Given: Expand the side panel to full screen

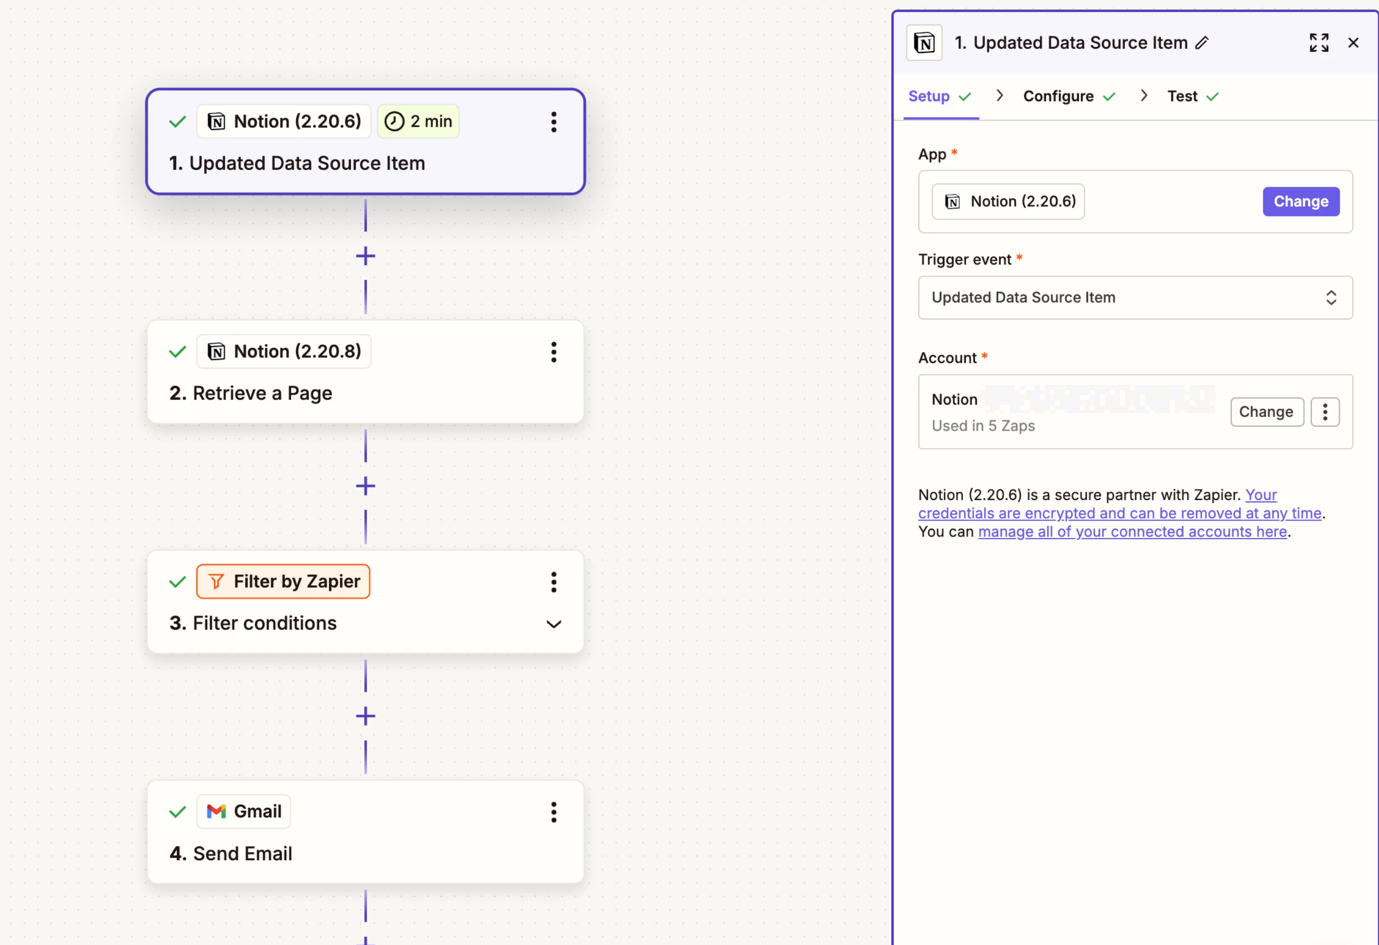Looking at the screenshot, I should point(1319,43).
